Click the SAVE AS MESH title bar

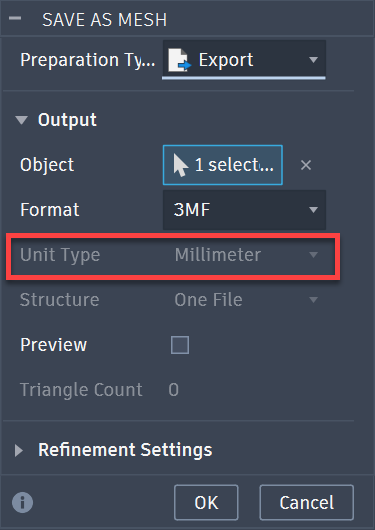point(187,19)
